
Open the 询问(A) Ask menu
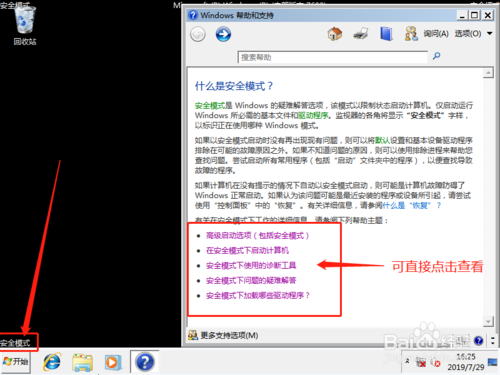point(436,34)
